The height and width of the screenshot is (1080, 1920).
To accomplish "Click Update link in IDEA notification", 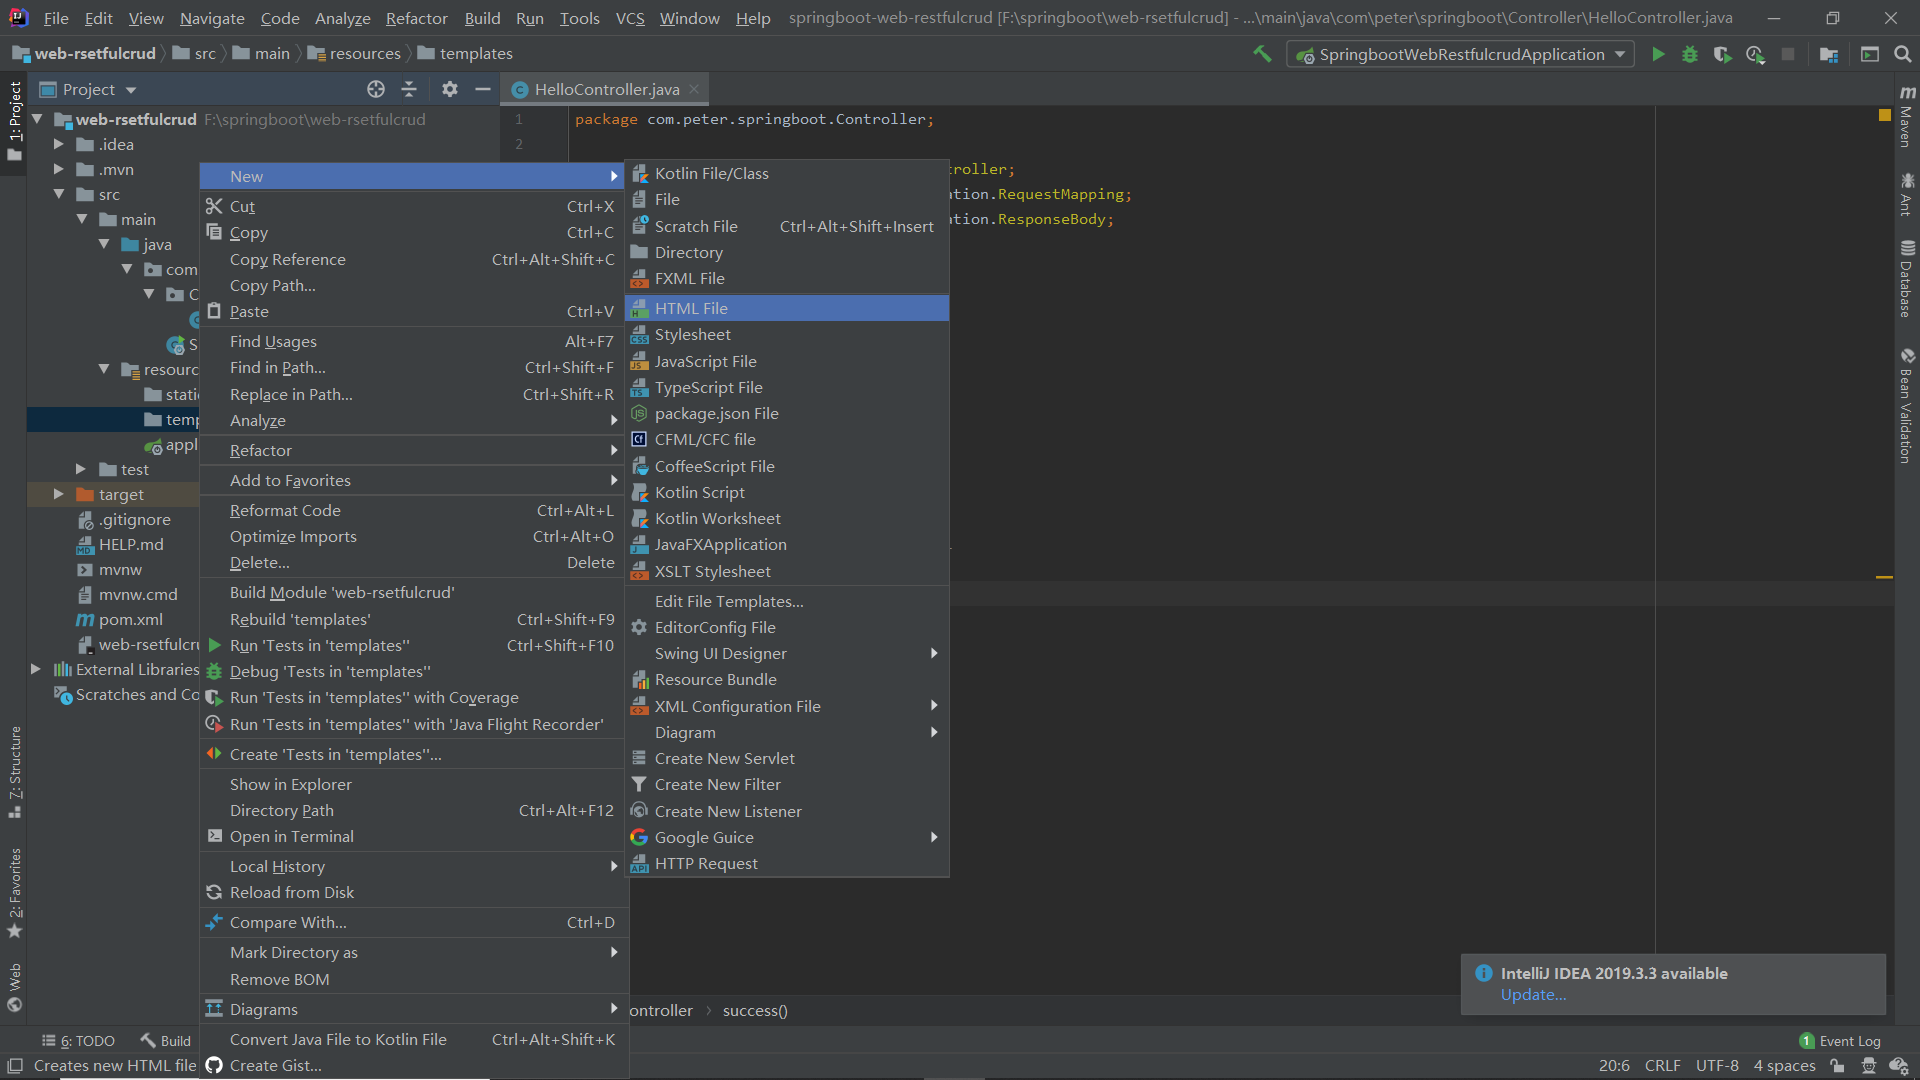I will coord(1533,994).
